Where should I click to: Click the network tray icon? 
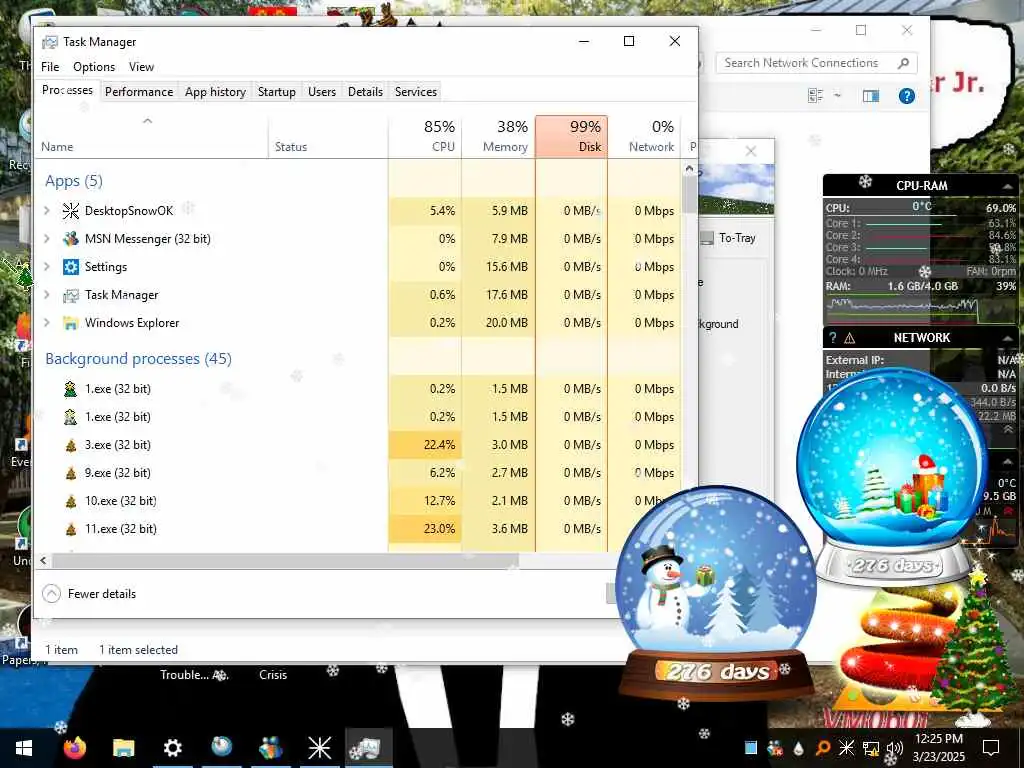coord(871,748)
